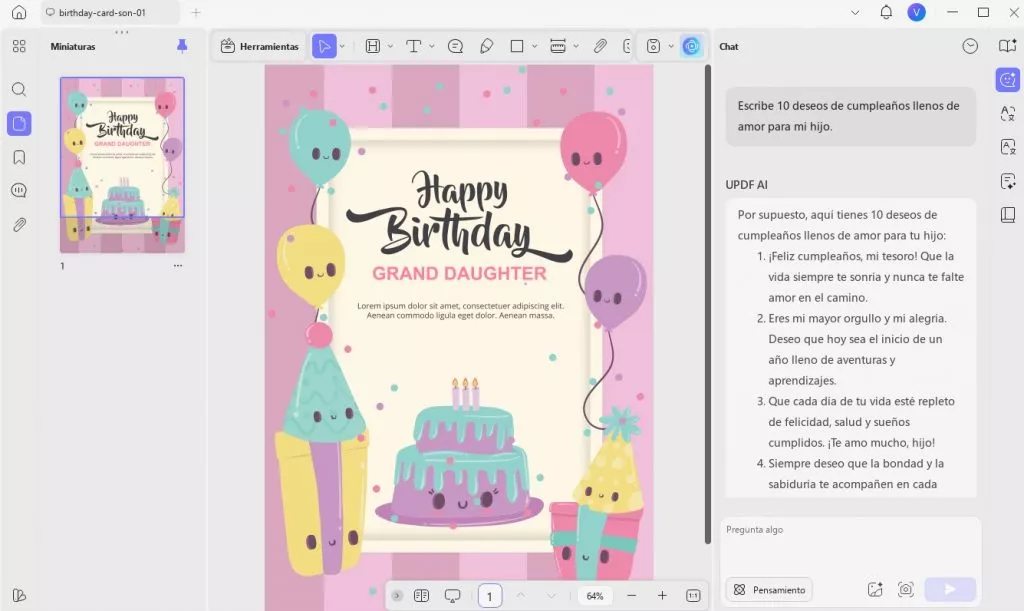The image size is (1024, 611).
Task: Click the bottom-left sidebar icon
Action: (x=19, y=595)
